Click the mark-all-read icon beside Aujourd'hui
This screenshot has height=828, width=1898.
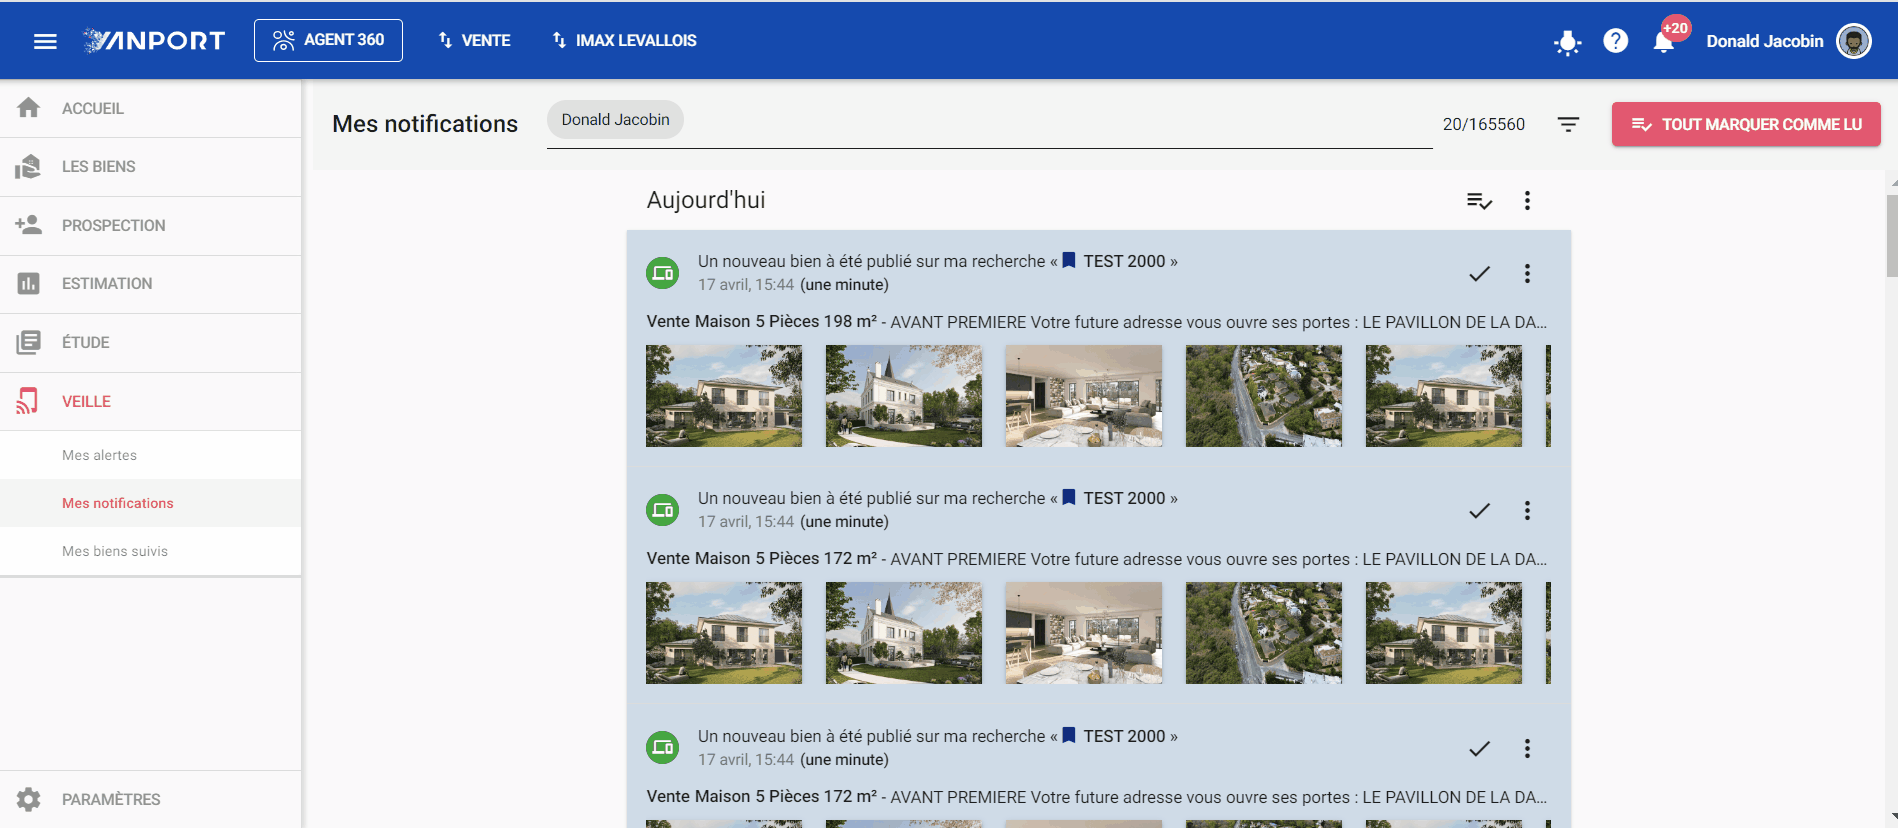(1479, 201)
